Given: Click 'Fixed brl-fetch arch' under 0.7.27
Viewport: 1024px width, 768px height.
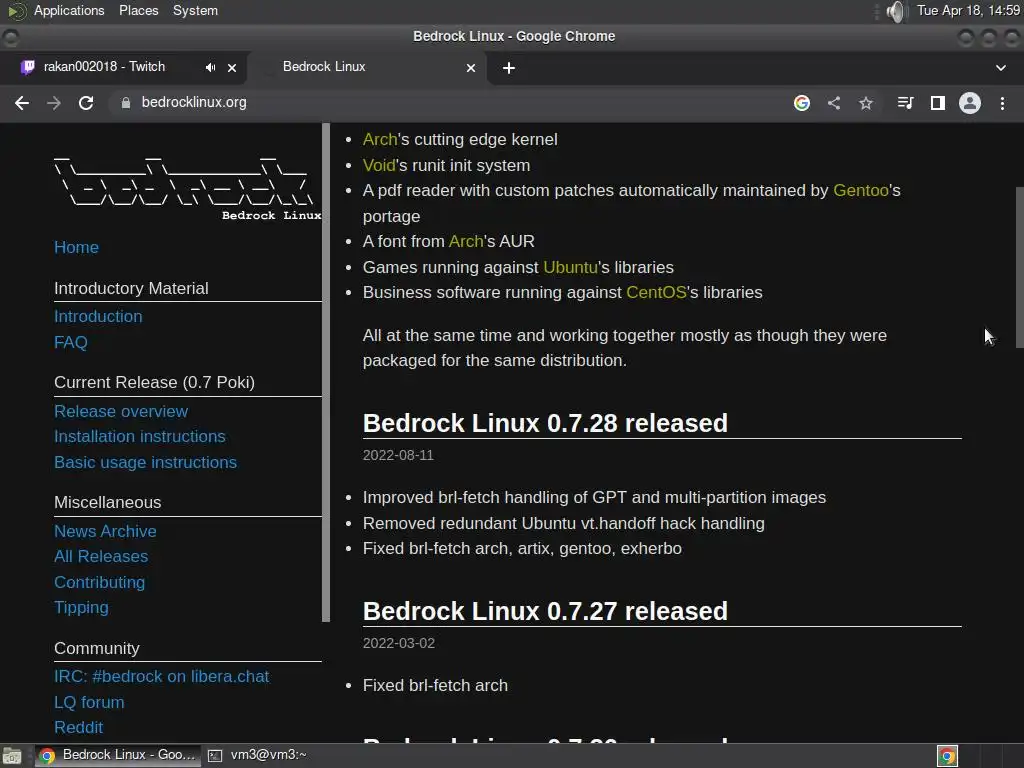Looking at the screenshot, I should click(x=435, y=686).
